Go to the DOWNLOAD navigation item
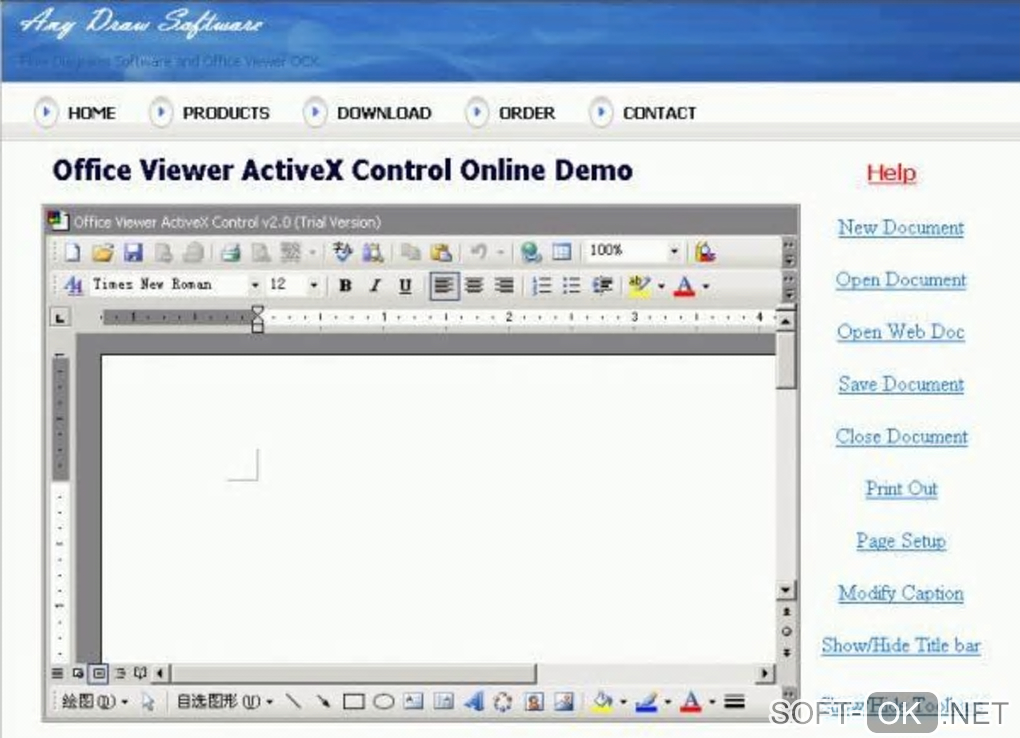The height and width of the screenshot is (738, 1020). pos(384,113)
